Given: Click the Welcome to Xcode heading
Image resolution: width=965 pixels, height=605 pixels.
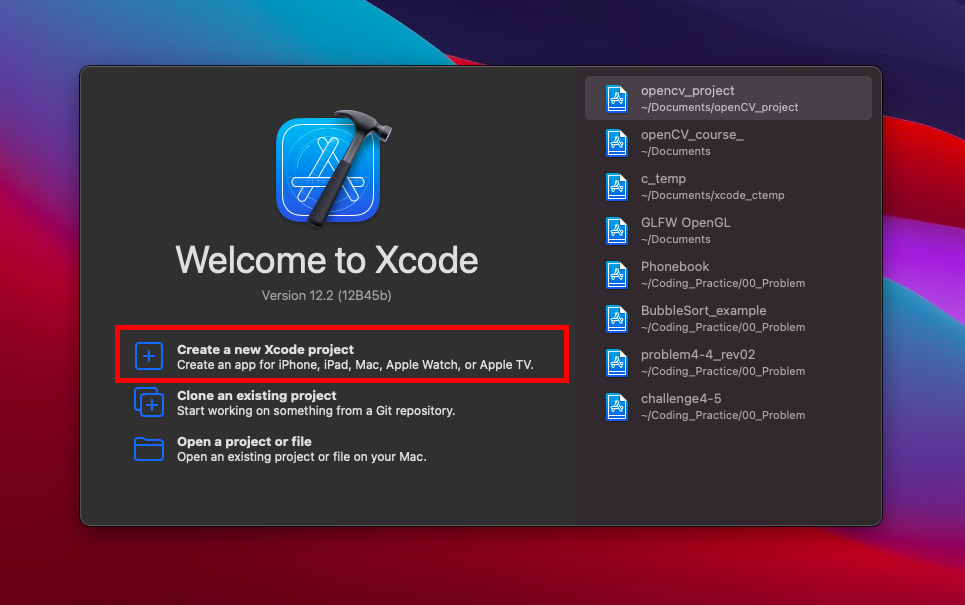Looking at the screenshot, I should coord(326,260).
